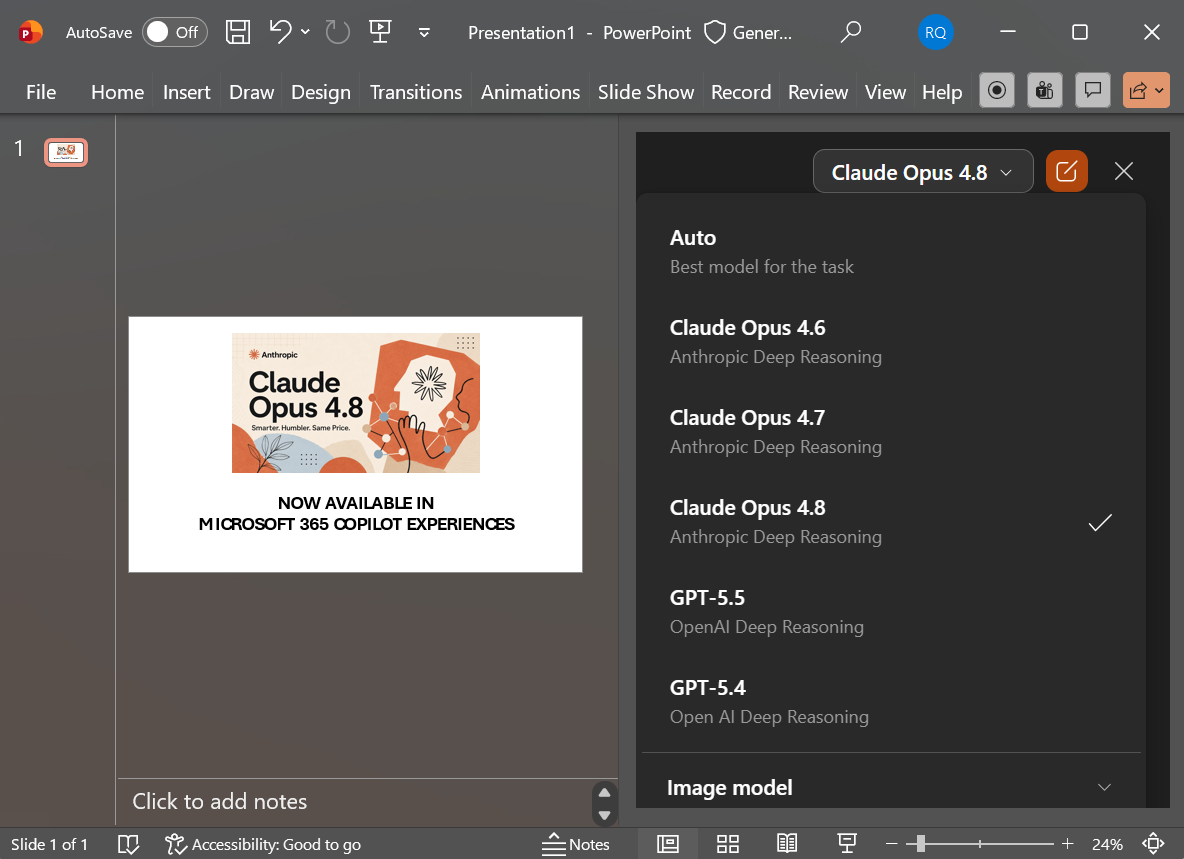1184x859 pixels.
Task: Click the spell check book icon
Action: coord(128,844)
